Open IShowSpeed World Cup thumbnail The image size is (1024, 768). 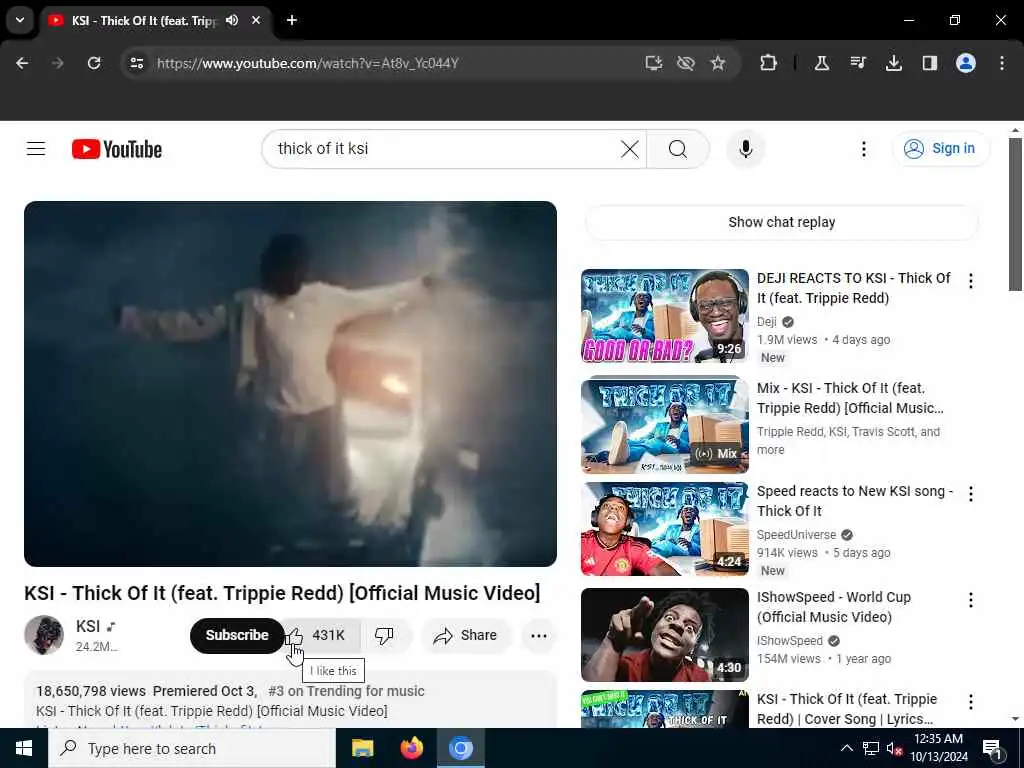(664, 635)
